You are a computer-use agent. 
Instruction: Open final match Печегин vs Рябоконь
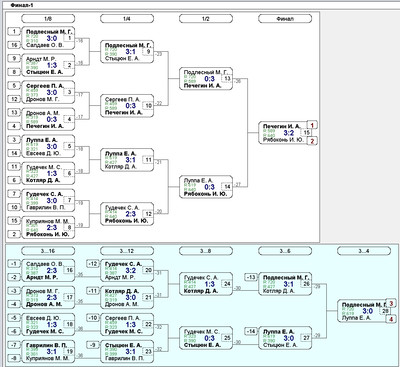click(x=283, y=133)
